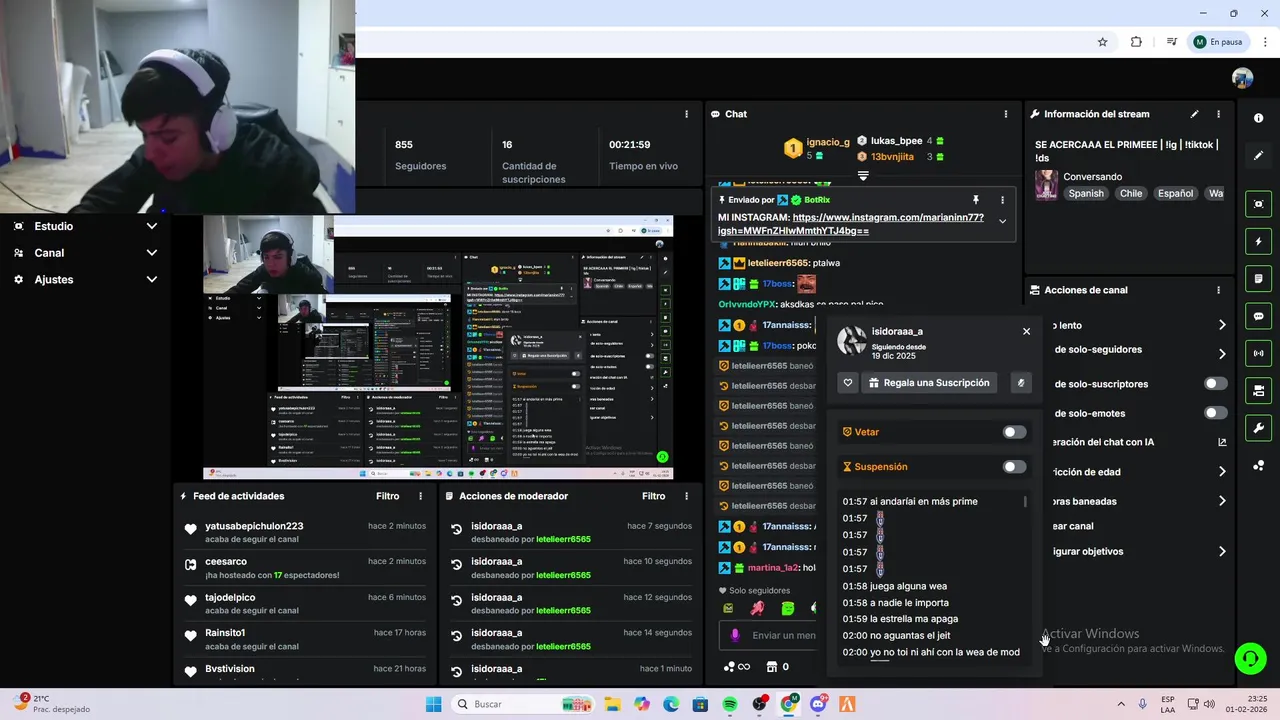Image resolution: width=1280 pixels, height=720 pixels.
Task: Open the palabras baneadas arrow
Action: click(x=1221, y=501)
